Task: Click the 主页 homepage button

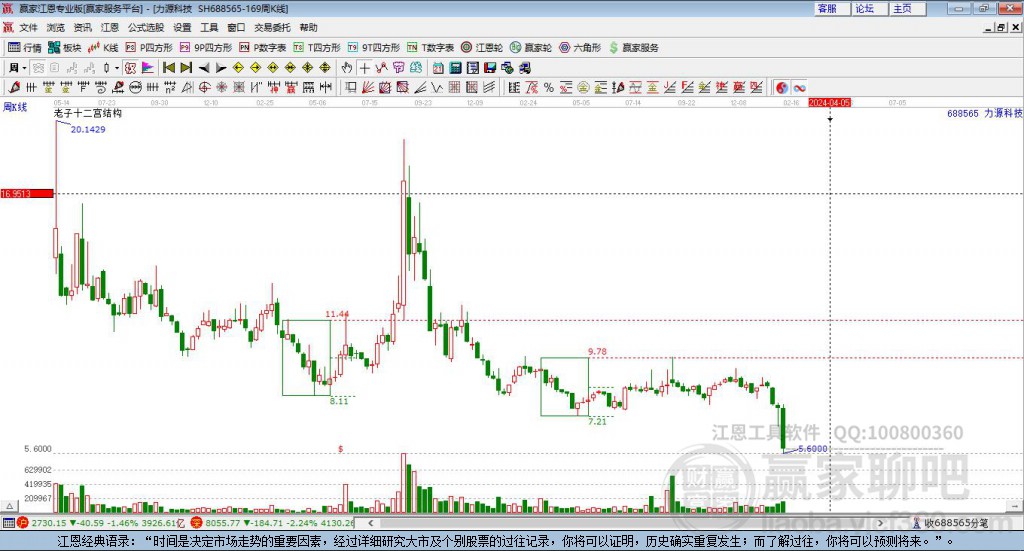Action: click(908, 8)
